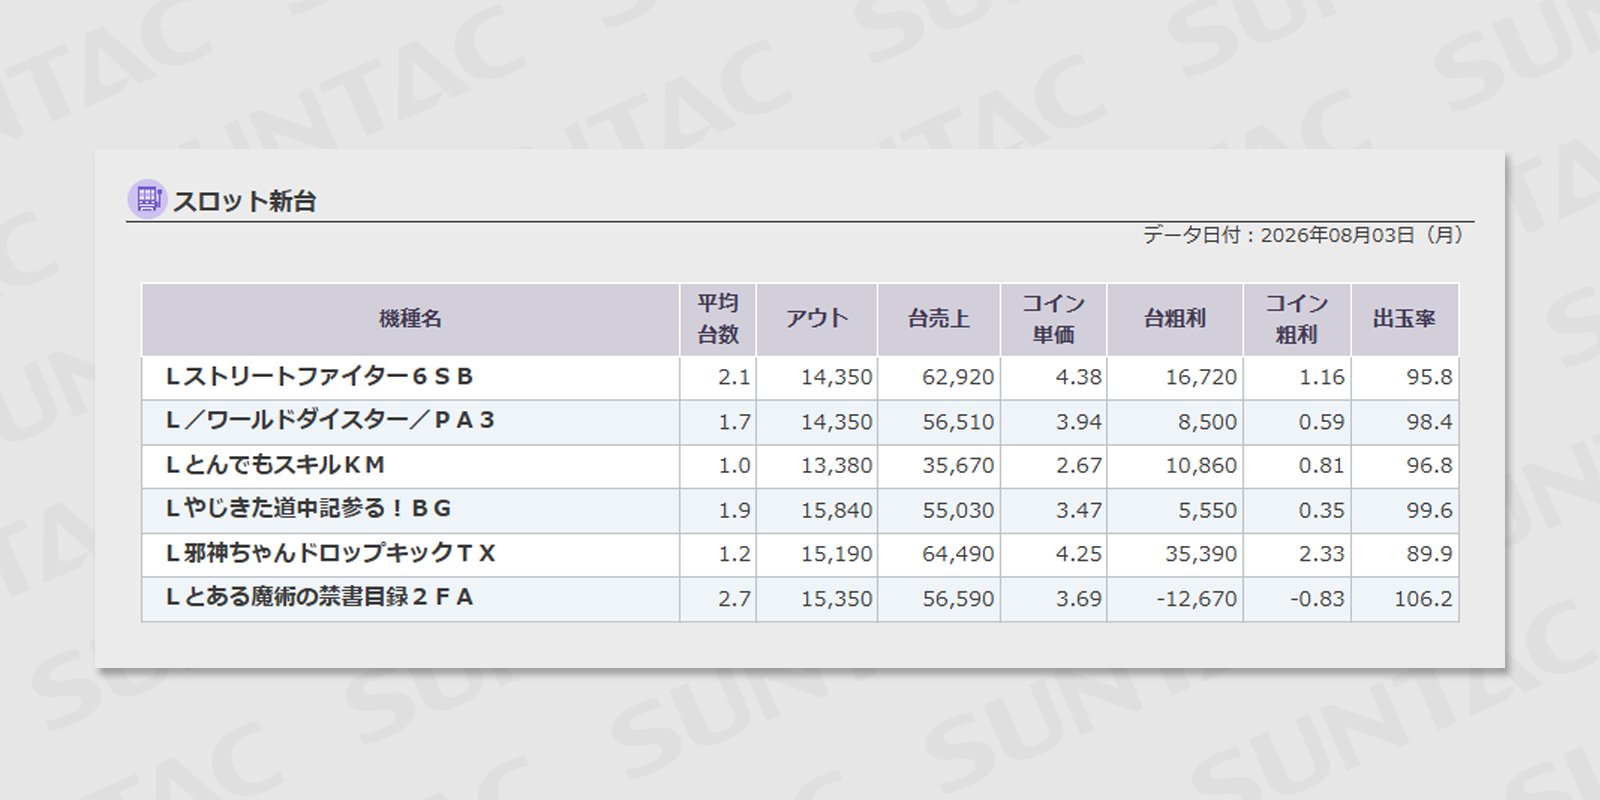Click the 出玉率 column header
The image size is (1600, 800).
[1405, 319]
